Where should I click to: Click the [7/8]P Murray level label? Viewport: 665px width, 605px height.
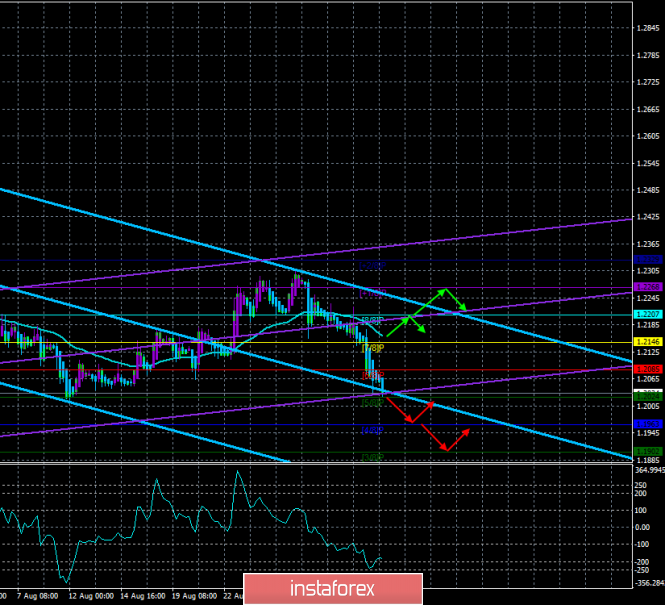[373, 348]
